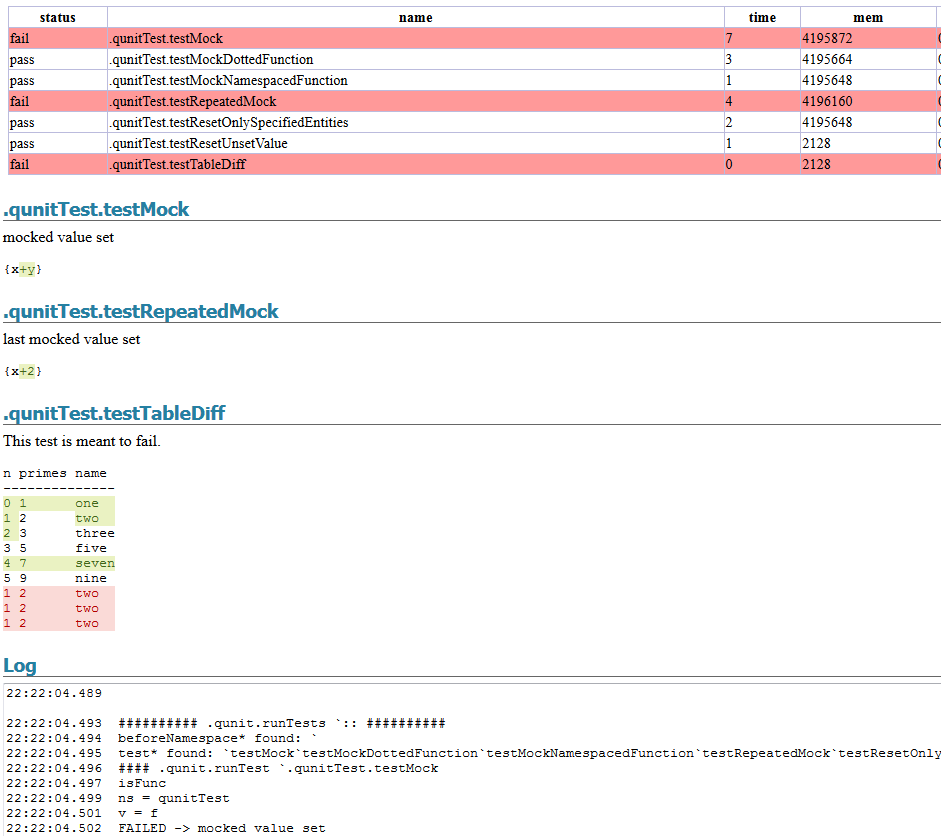
Task: Click the 'status' column header
Action: (x=58, y=17)
